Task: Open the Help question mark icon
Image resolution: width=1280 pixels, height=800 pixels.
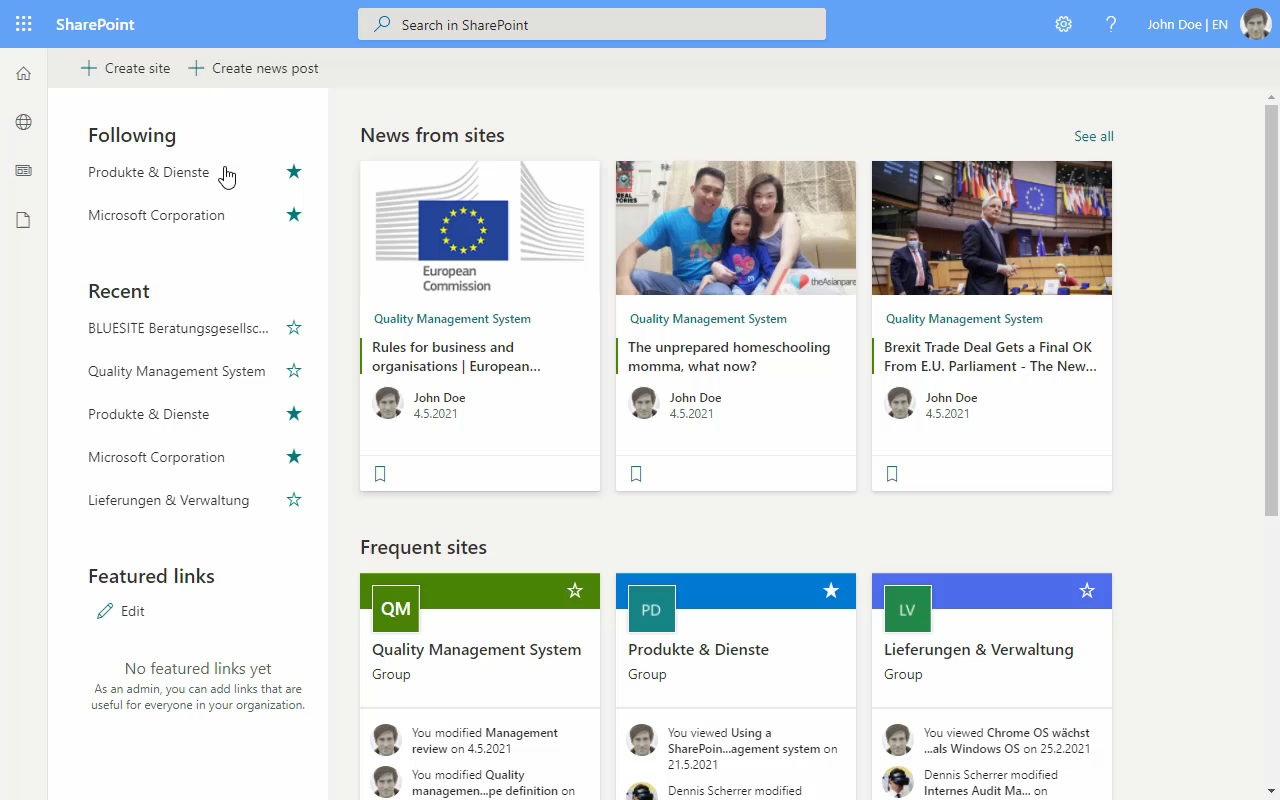Action: click(x=1111, y=24)
